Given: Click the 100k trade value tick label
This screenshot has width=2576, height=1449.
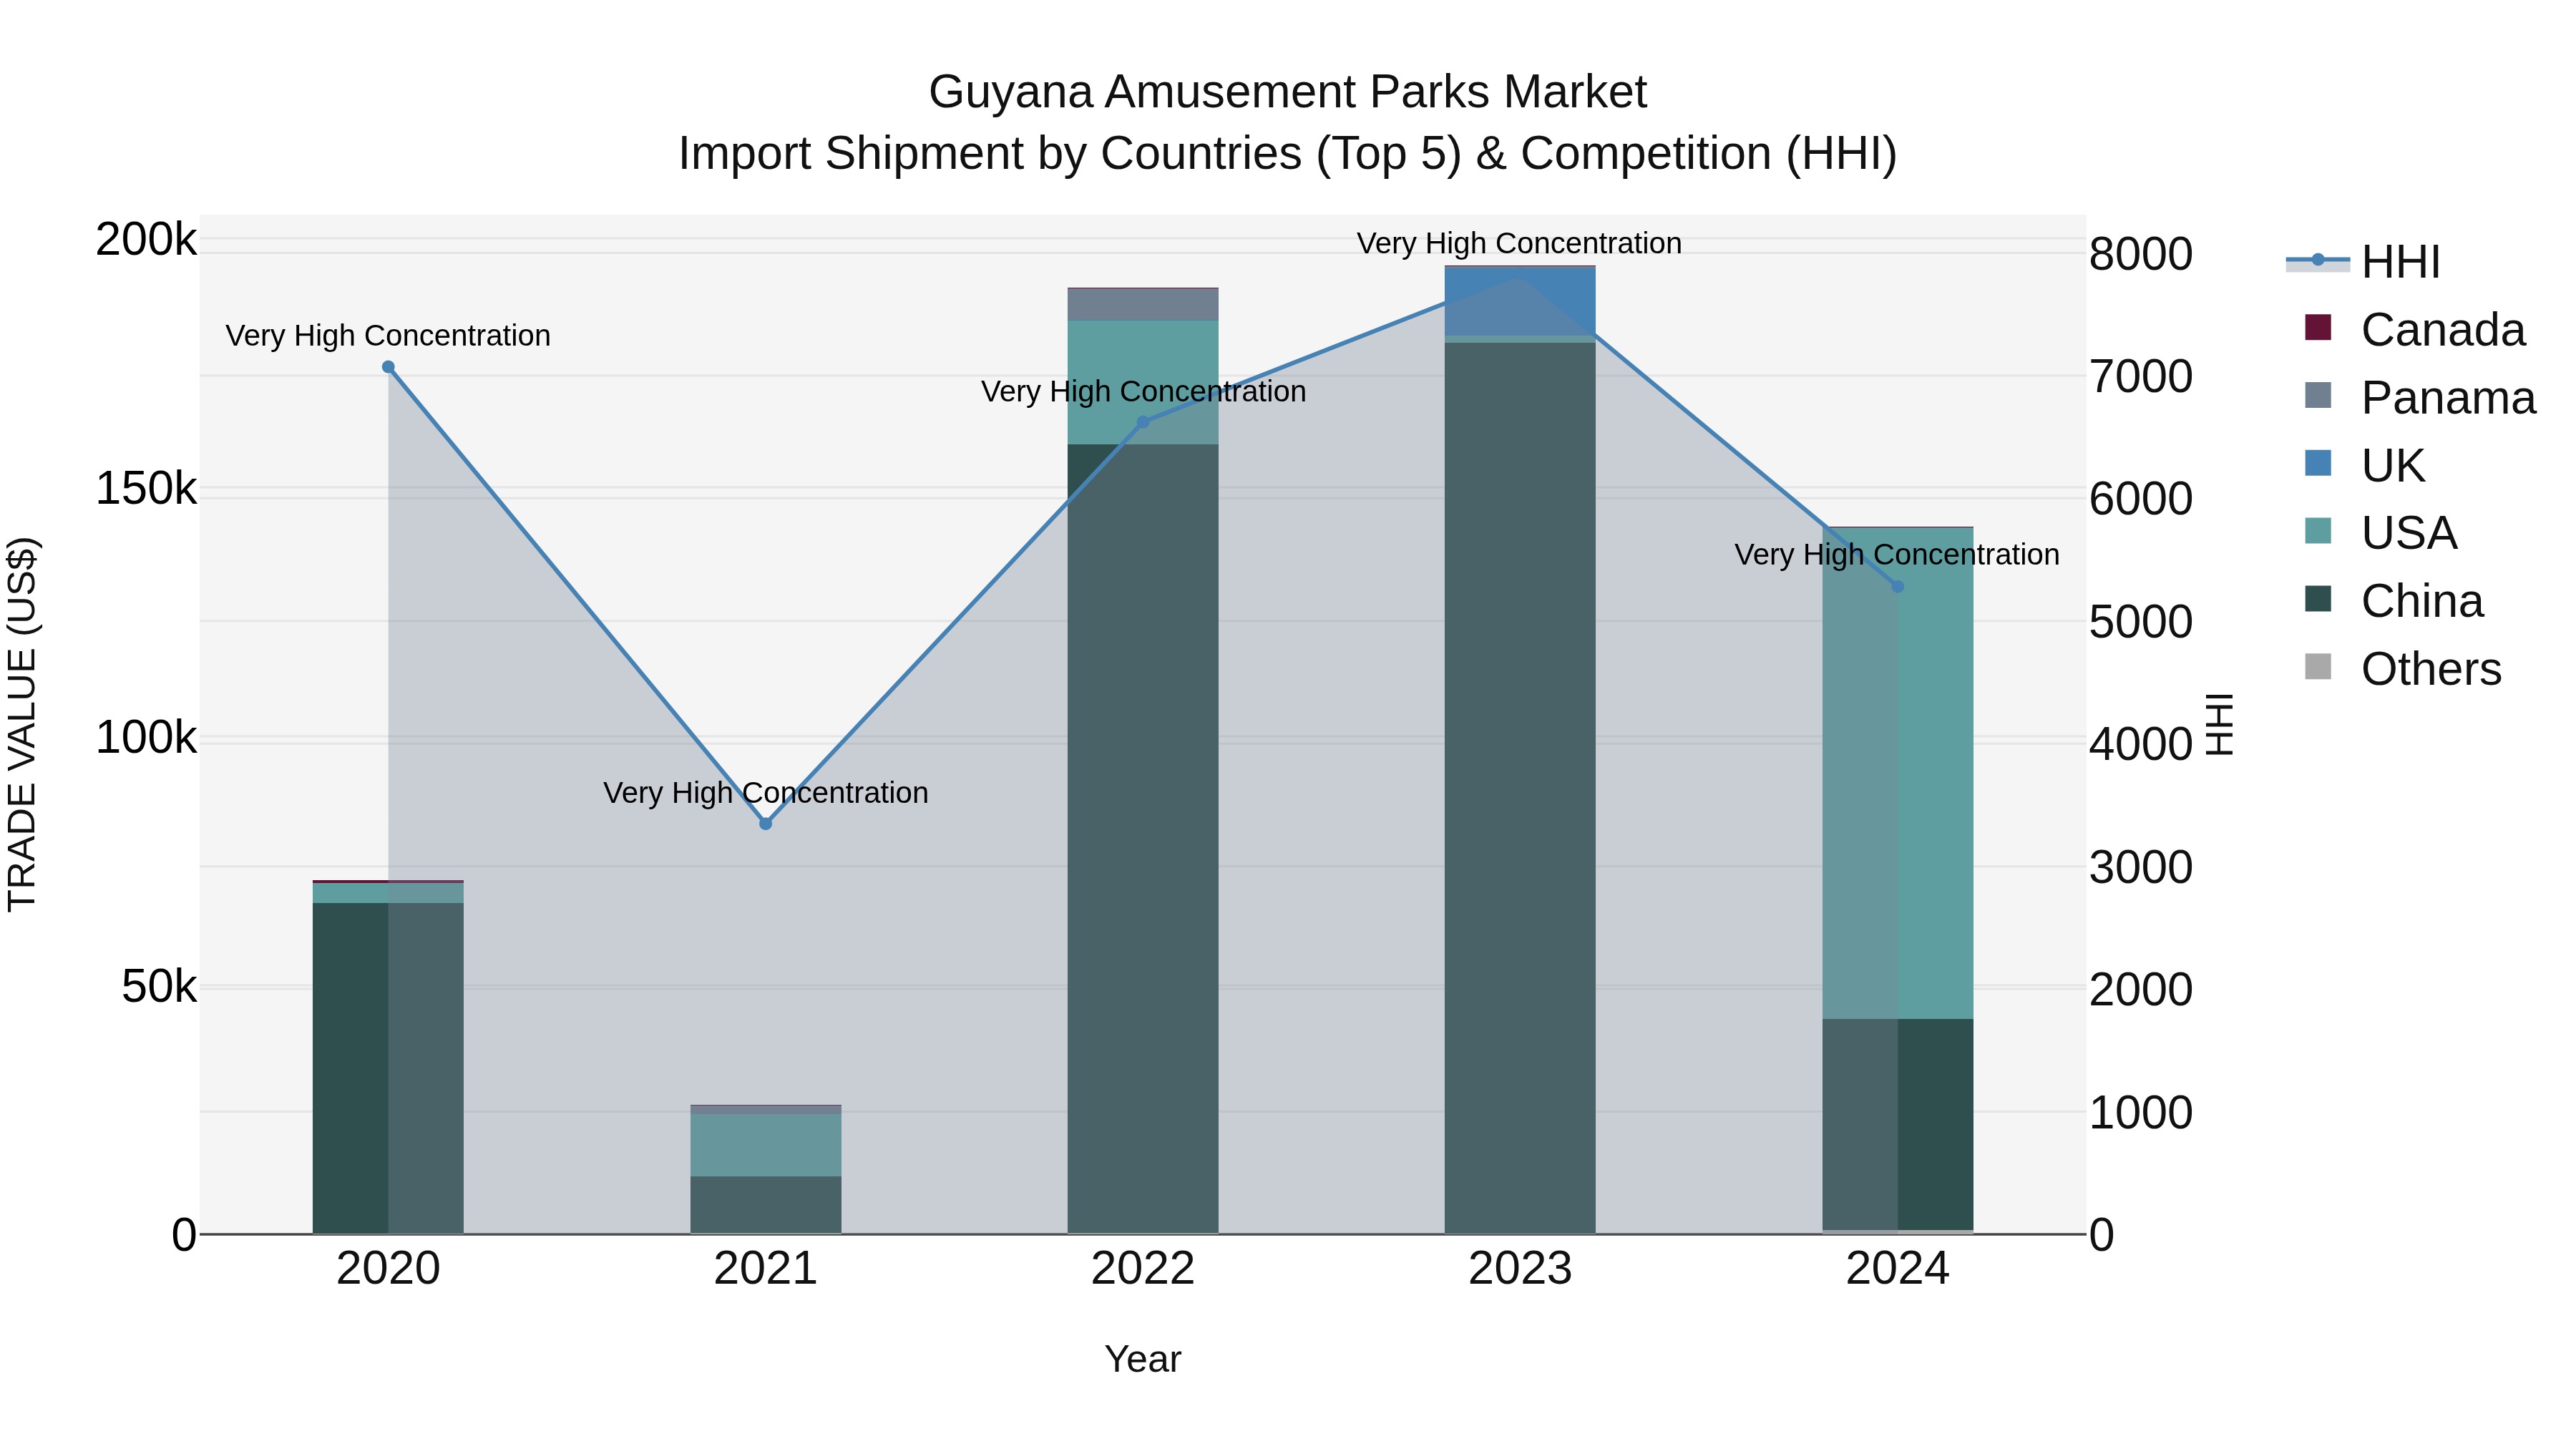Looking at the screenshot, I should [146, 738].
